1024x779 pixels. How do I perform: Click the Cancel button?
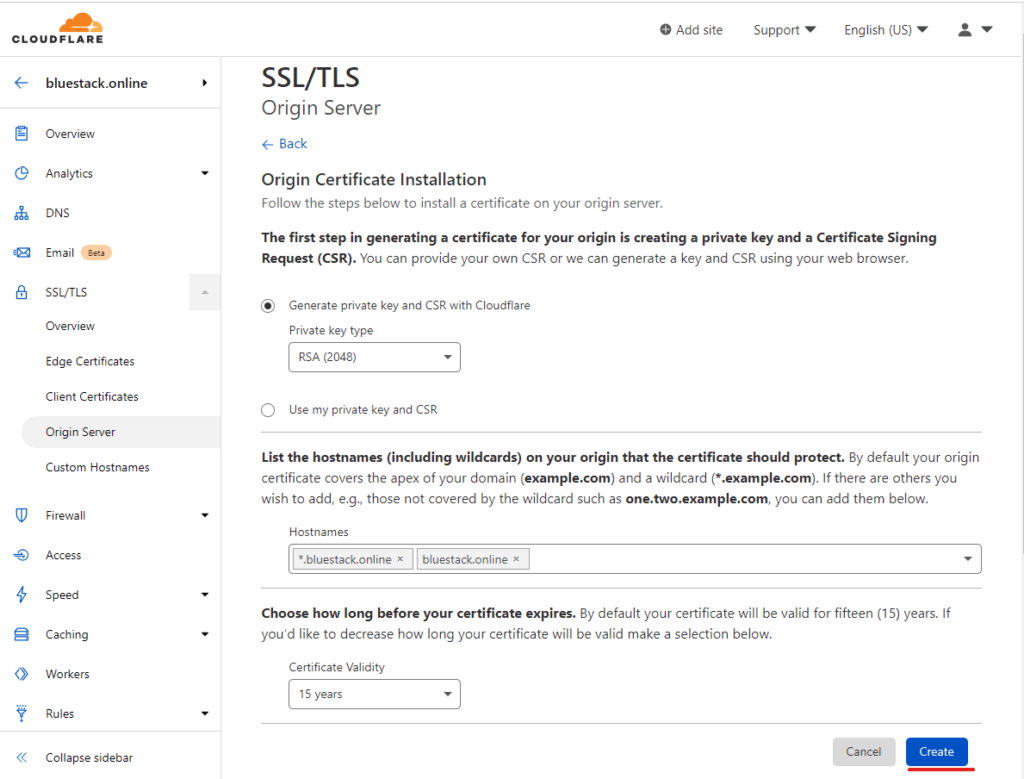pyautogui.click(x=863, y=752)
